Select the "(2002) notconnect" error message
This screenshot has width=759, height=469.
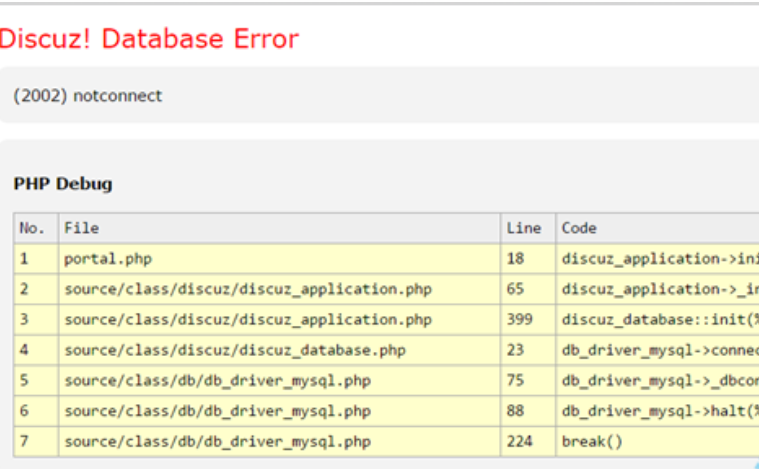click(88, 96)
